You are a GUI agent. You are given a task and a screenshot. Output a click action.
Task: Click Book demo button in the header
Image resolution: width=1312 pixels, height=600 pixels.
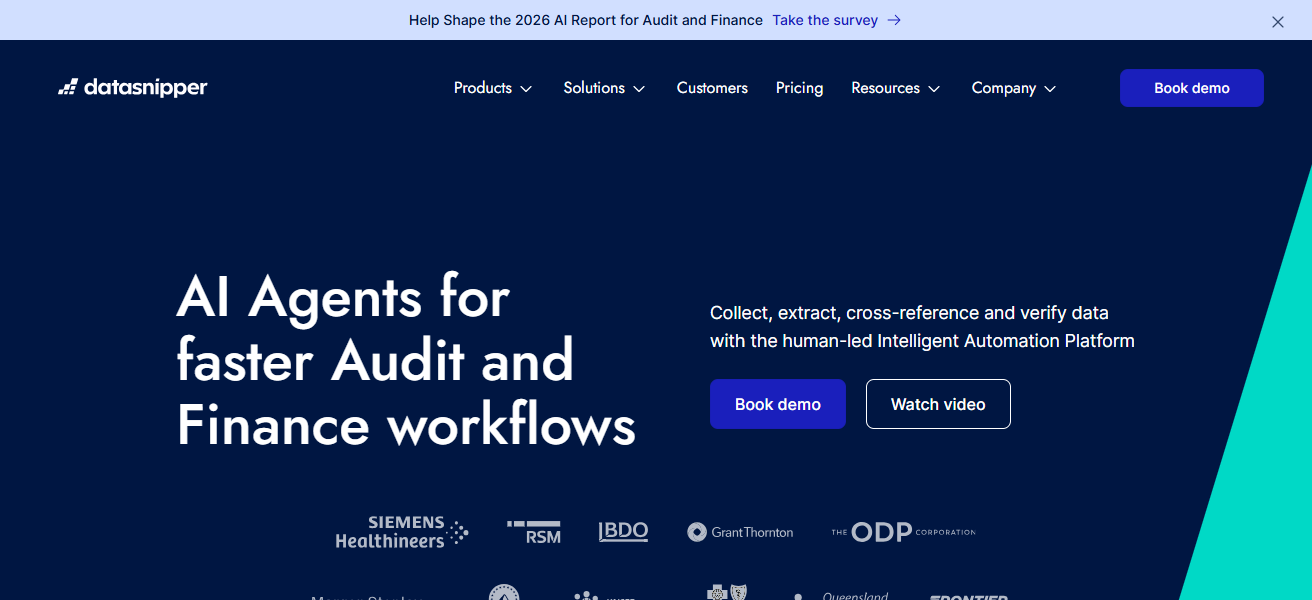[x=1191, y=88]
